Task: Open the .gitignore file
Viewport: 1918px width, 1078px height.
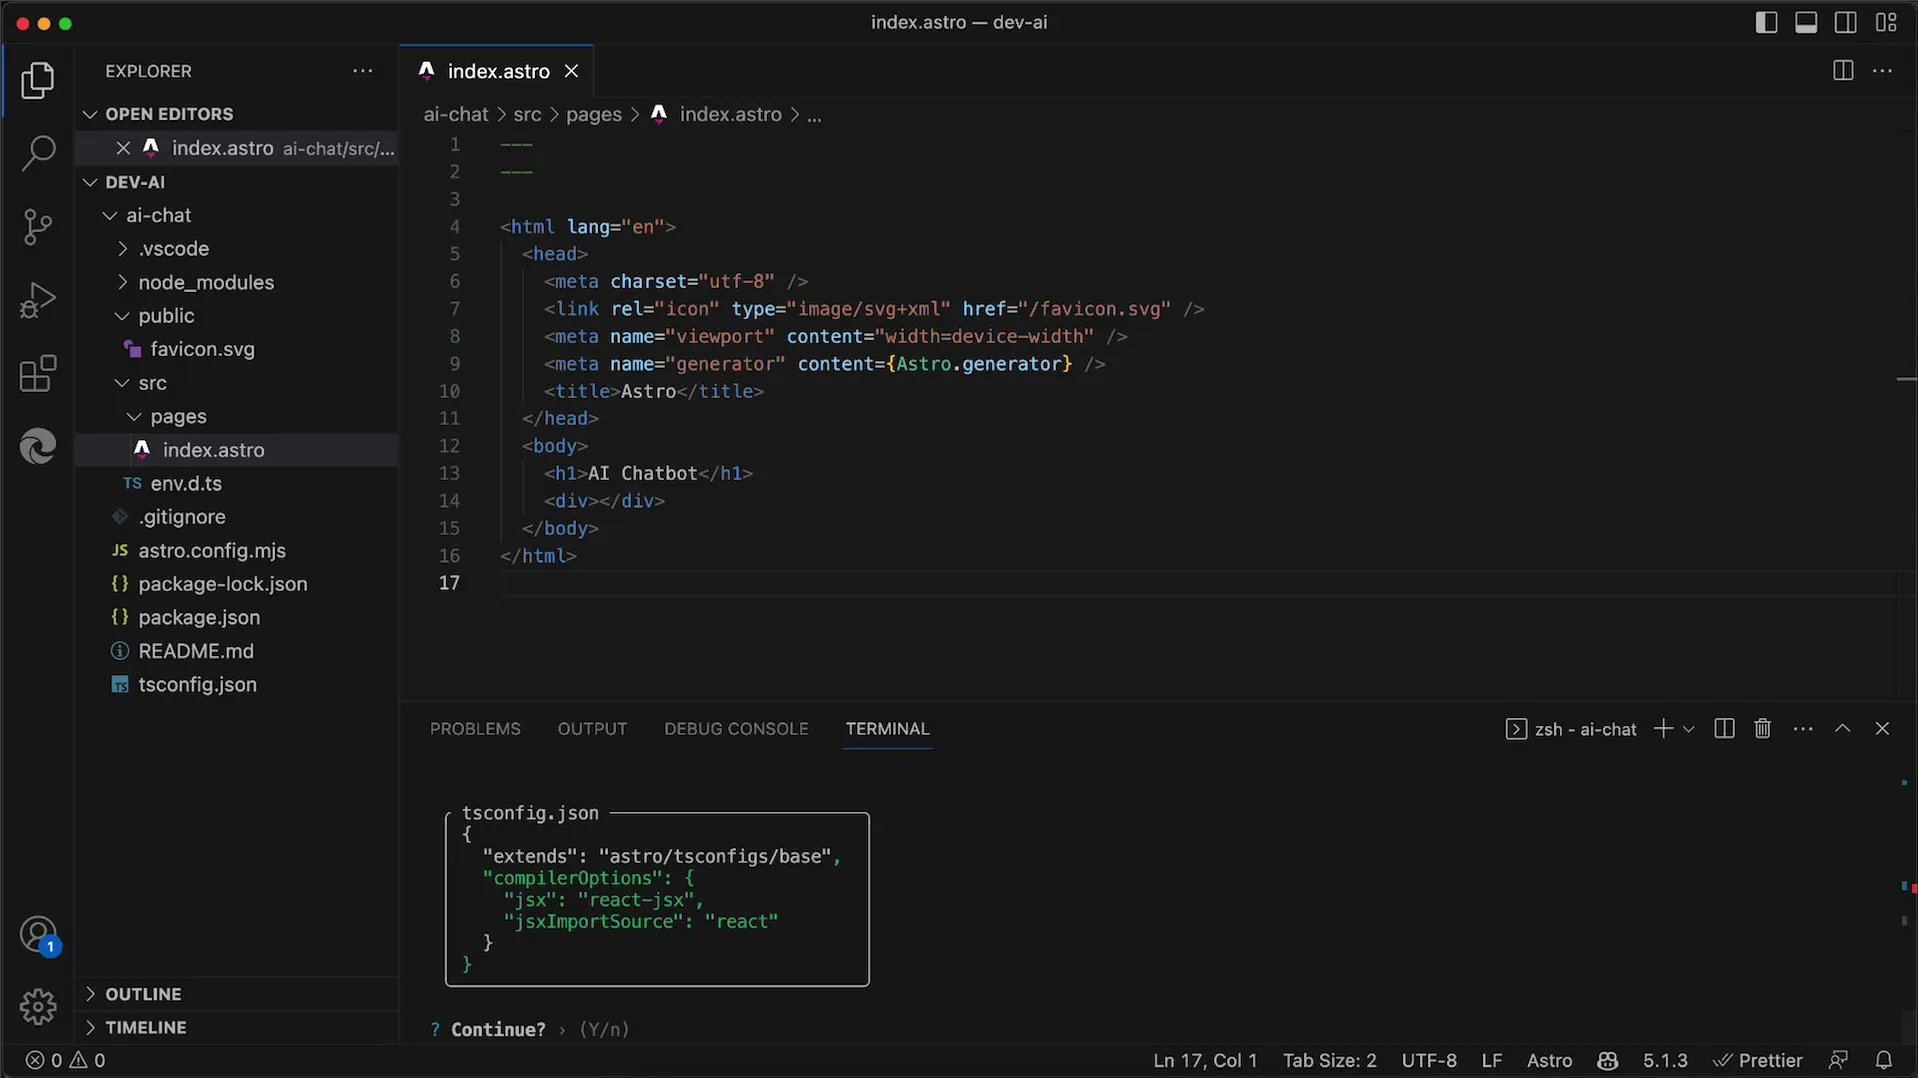Action: 236,517
